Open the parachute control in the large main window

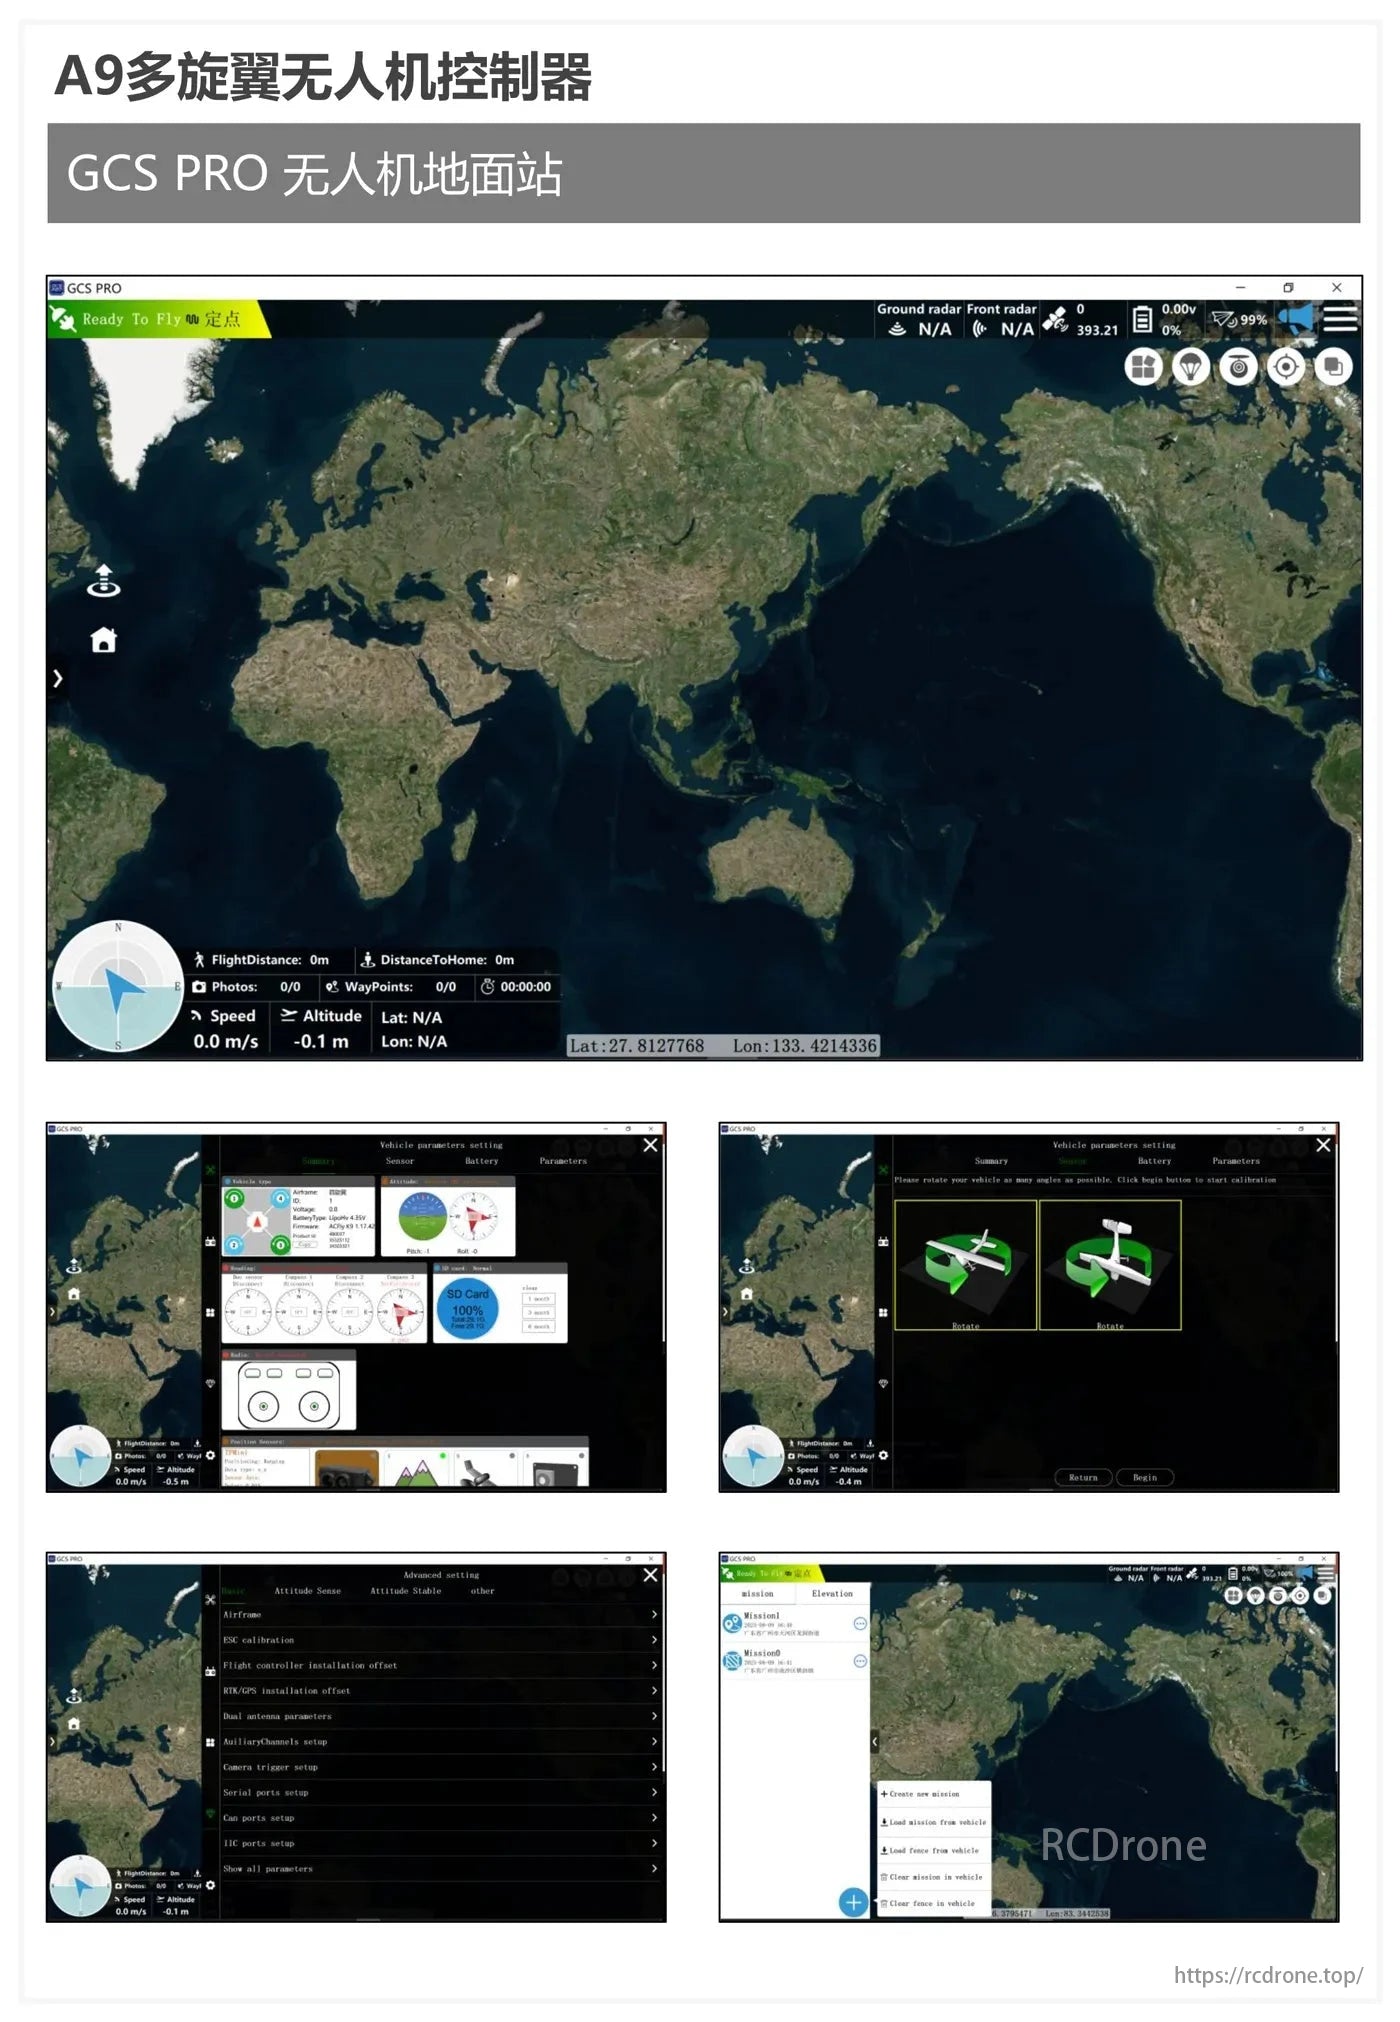[1190, 367]
